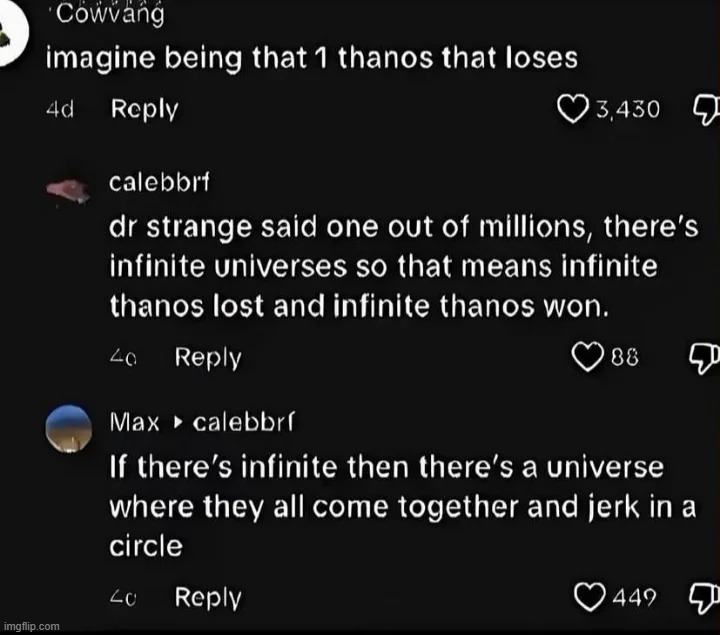The width and height of the screenshot is (720, 635).
Task: Like calebbrf's comment about dr strange
Action: [x=589, y=356]
